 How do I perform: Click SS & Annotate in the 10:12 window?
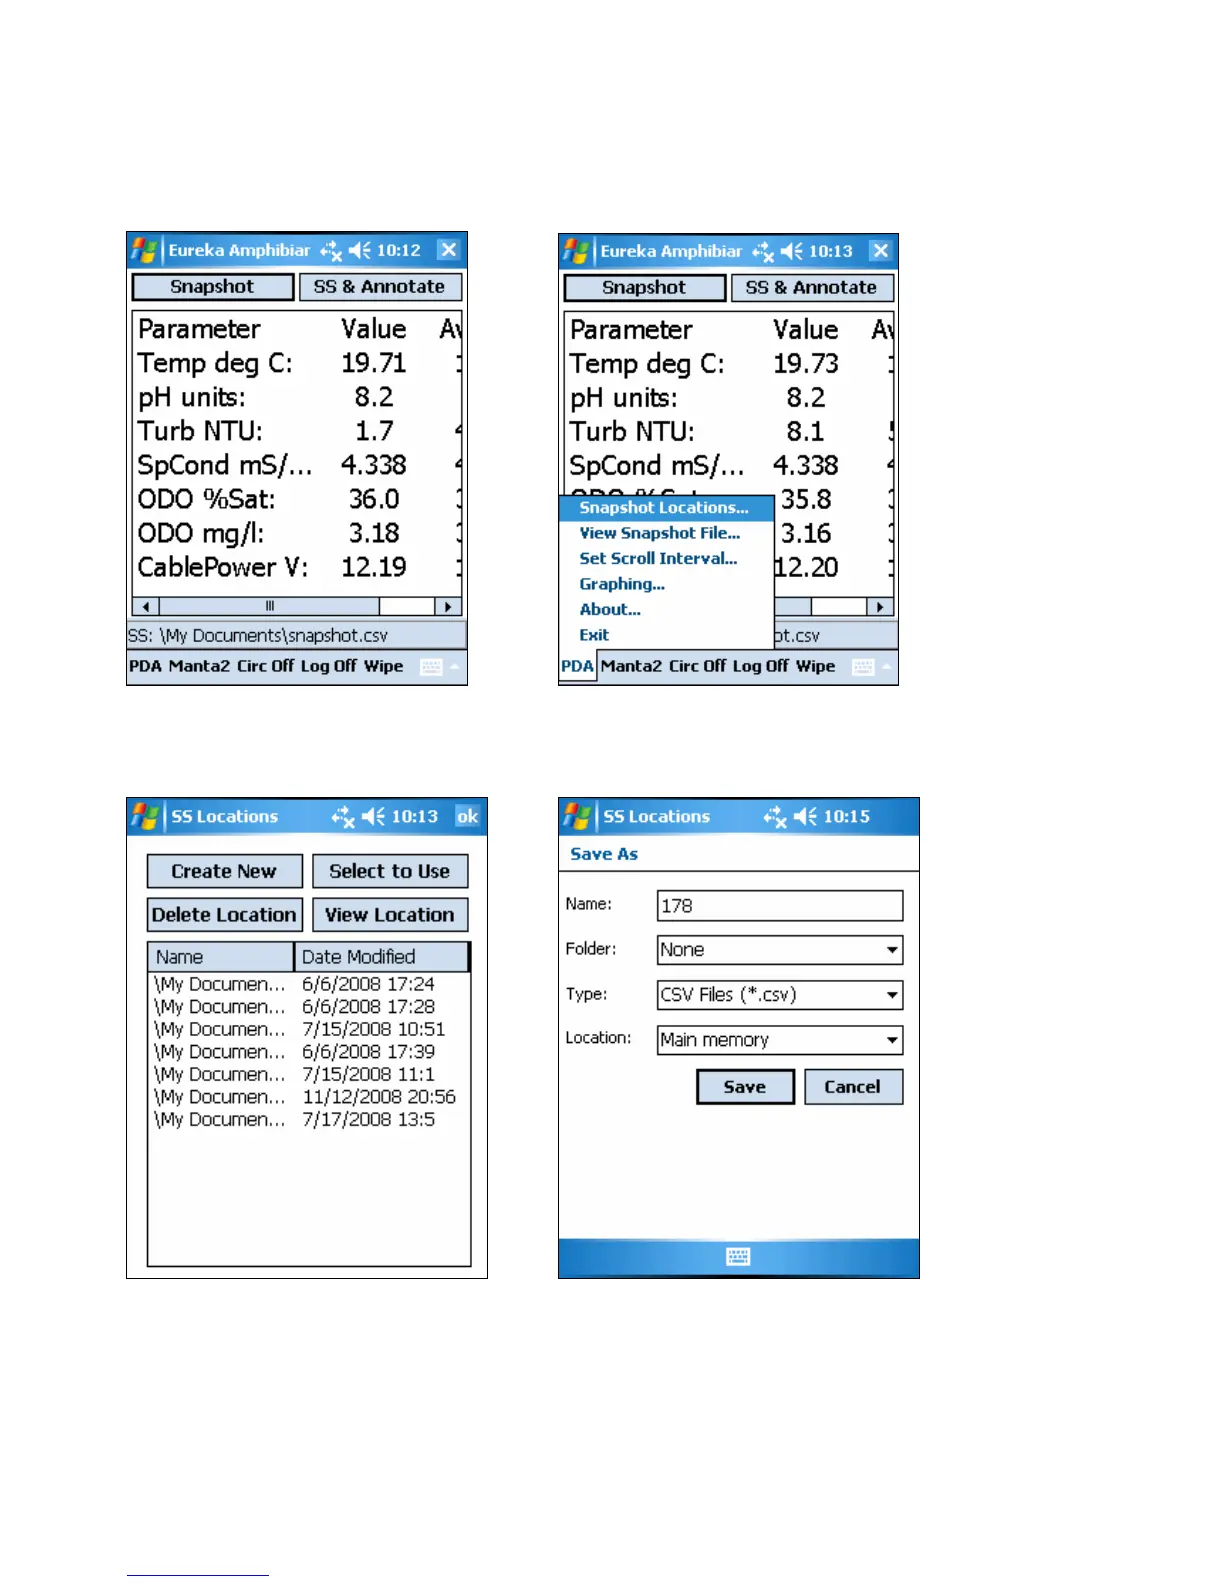tap(380, 287)
